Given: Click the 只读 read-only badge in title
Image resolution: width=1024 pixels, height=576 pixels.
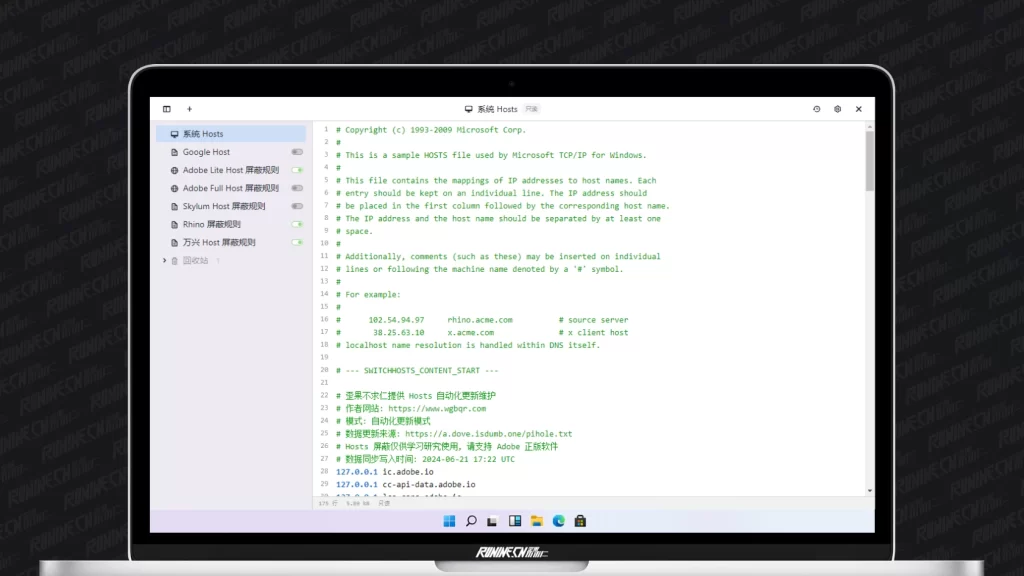Looking at the screenshot, I should (532, 109).
